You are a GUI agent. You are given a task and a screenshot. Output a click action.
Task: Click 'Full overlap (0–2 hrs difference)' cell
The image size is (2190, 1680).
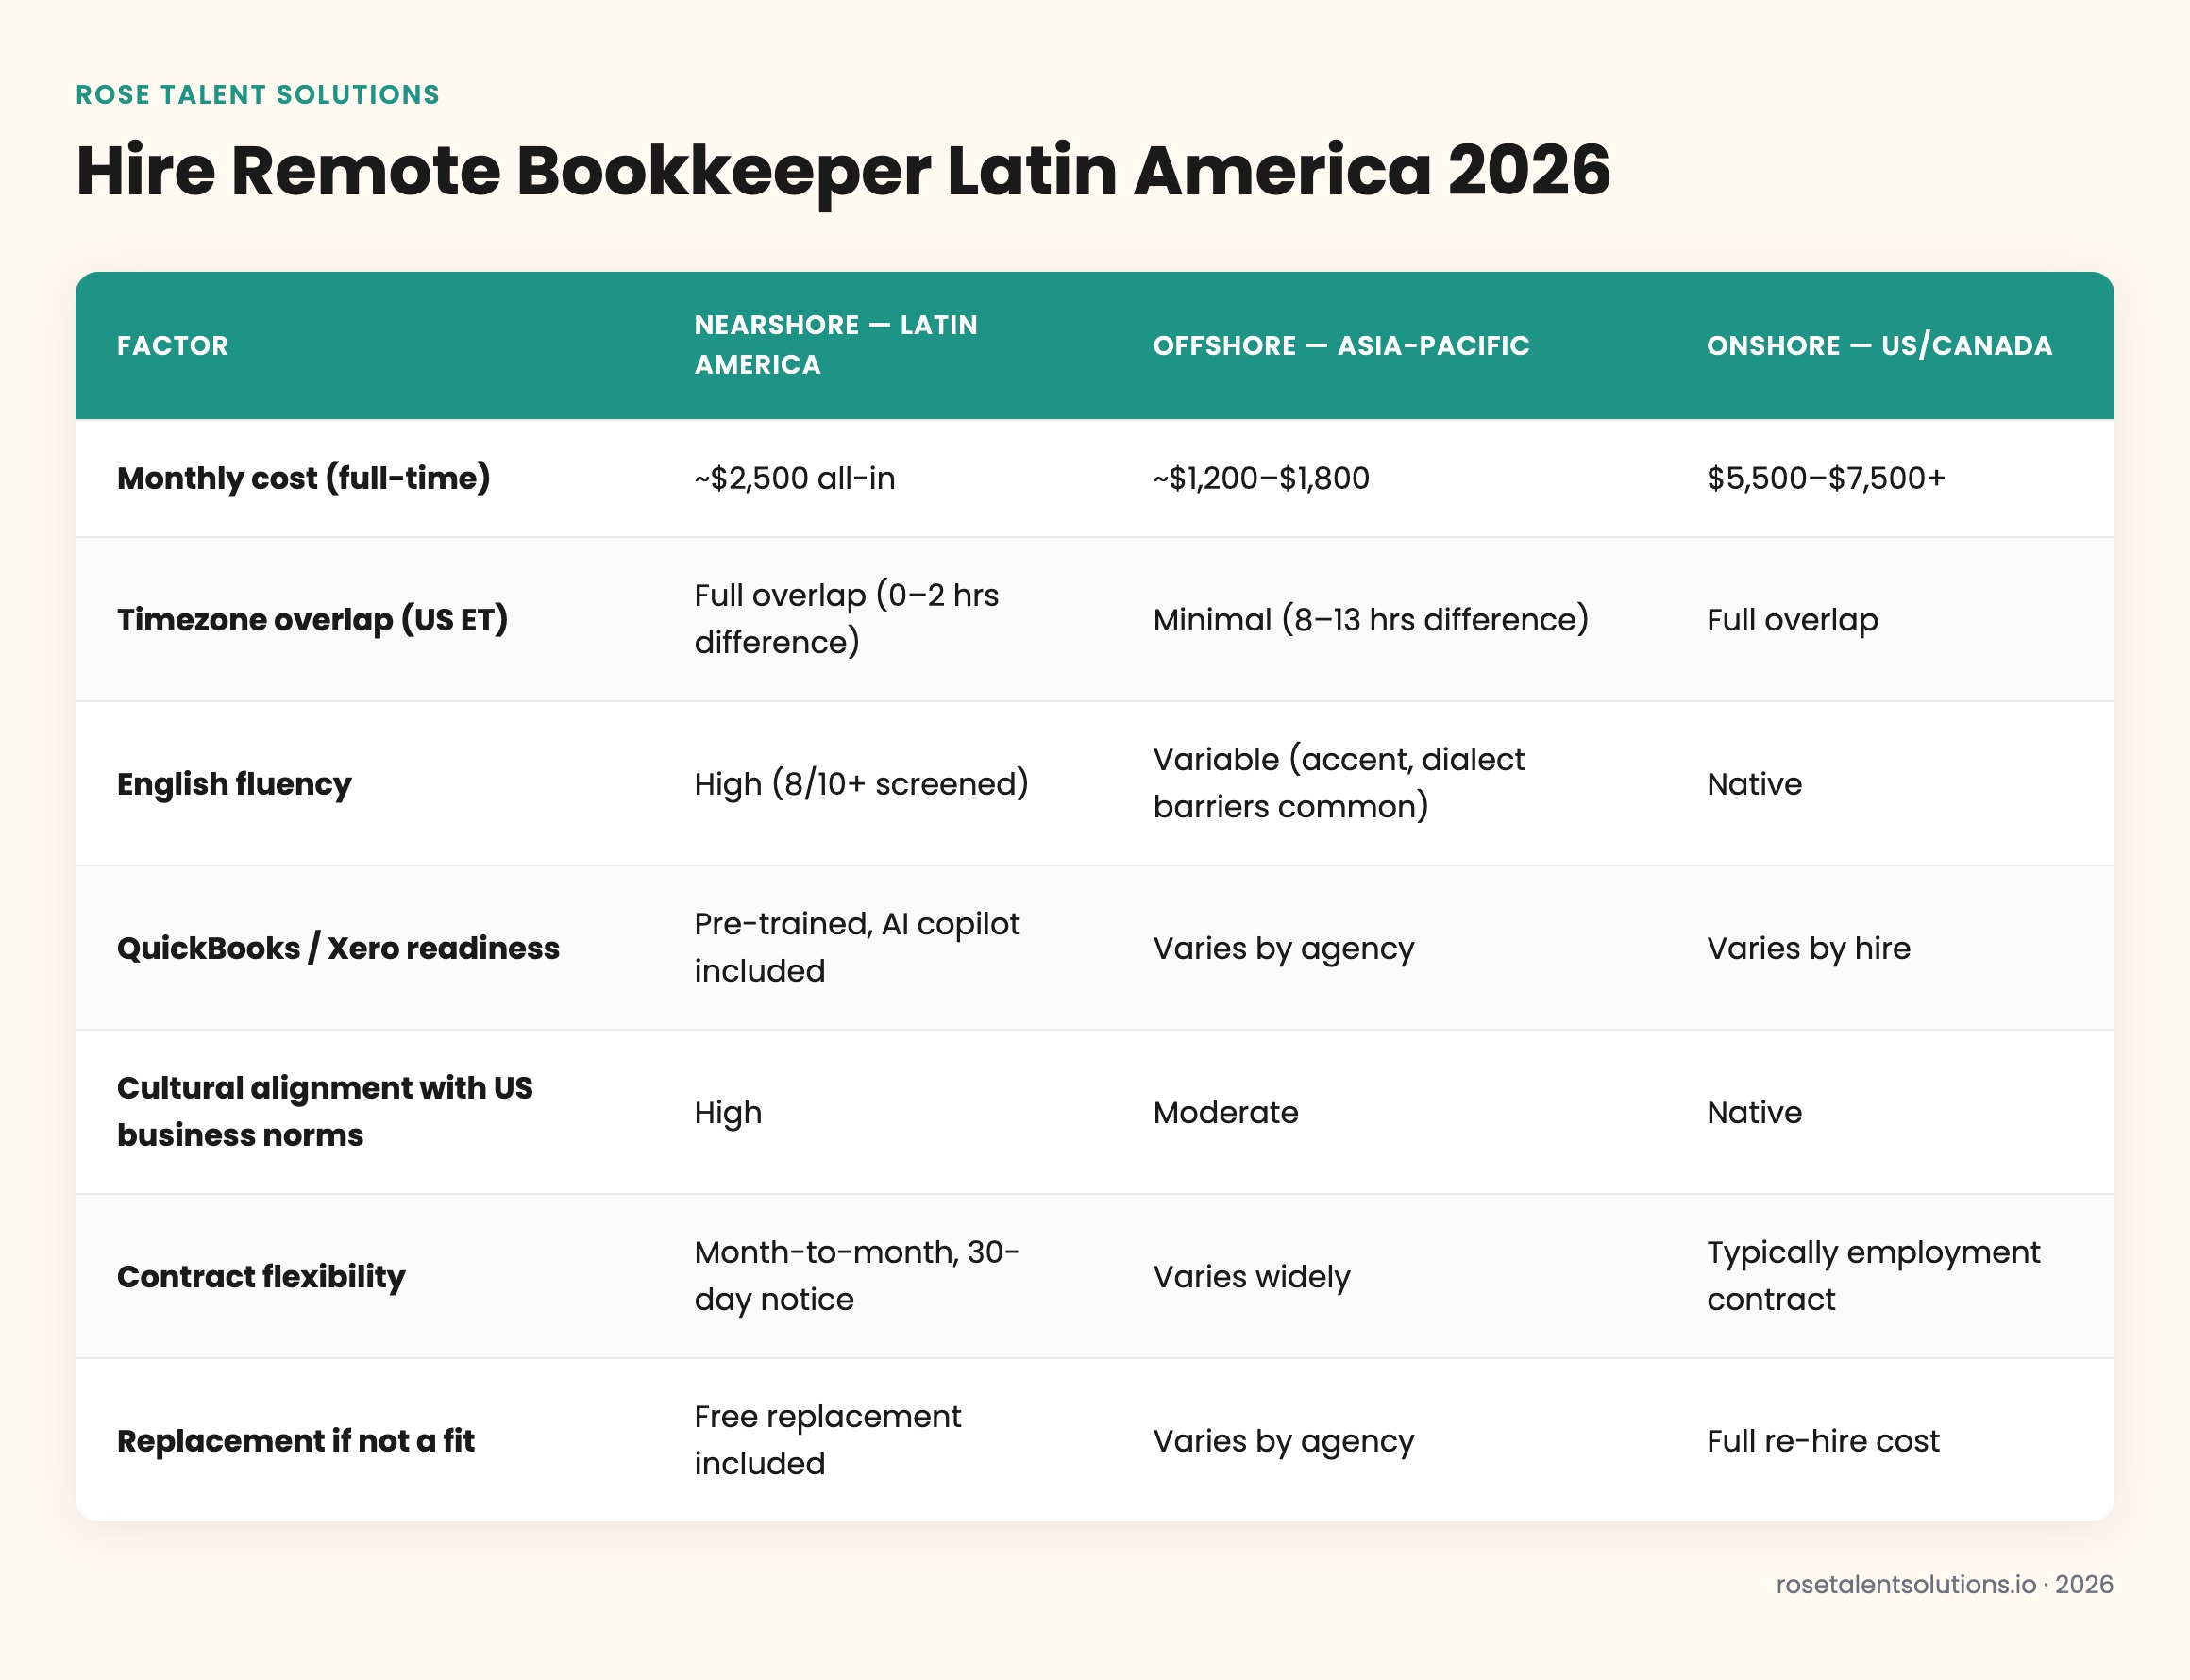tap(846, 619)
